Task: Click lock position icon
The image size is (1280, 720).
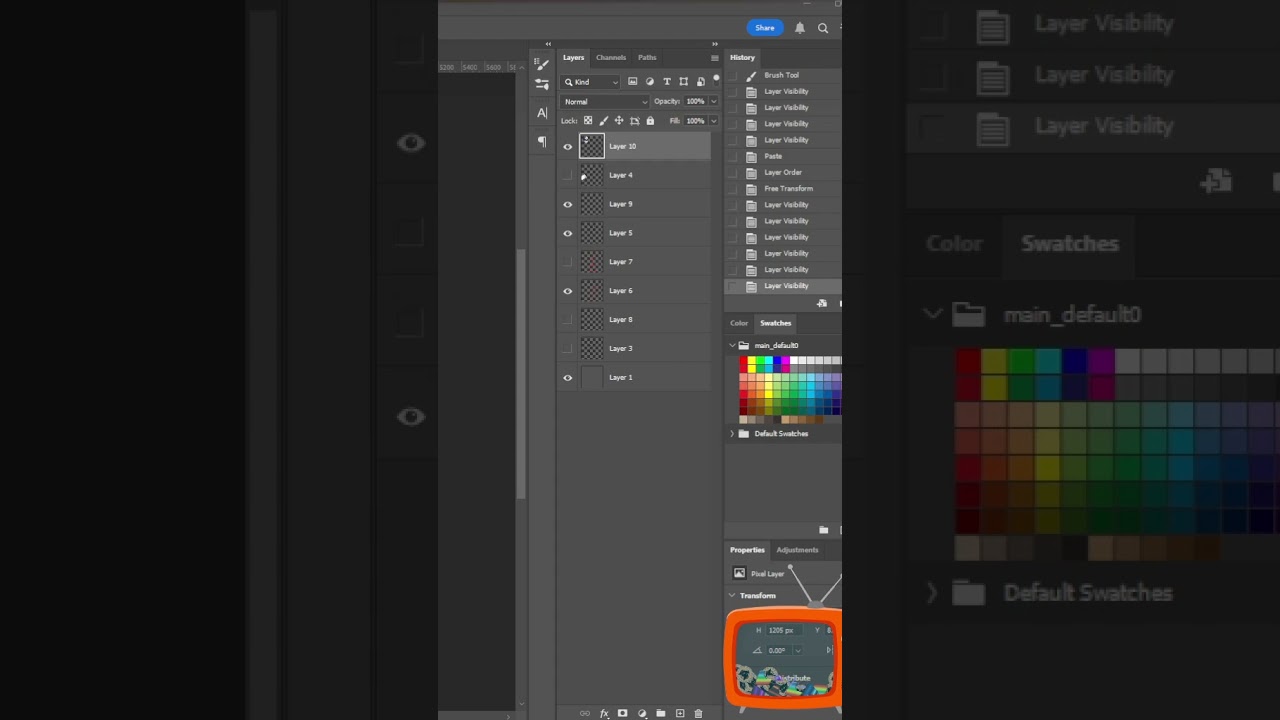Action: coord(619,121)
